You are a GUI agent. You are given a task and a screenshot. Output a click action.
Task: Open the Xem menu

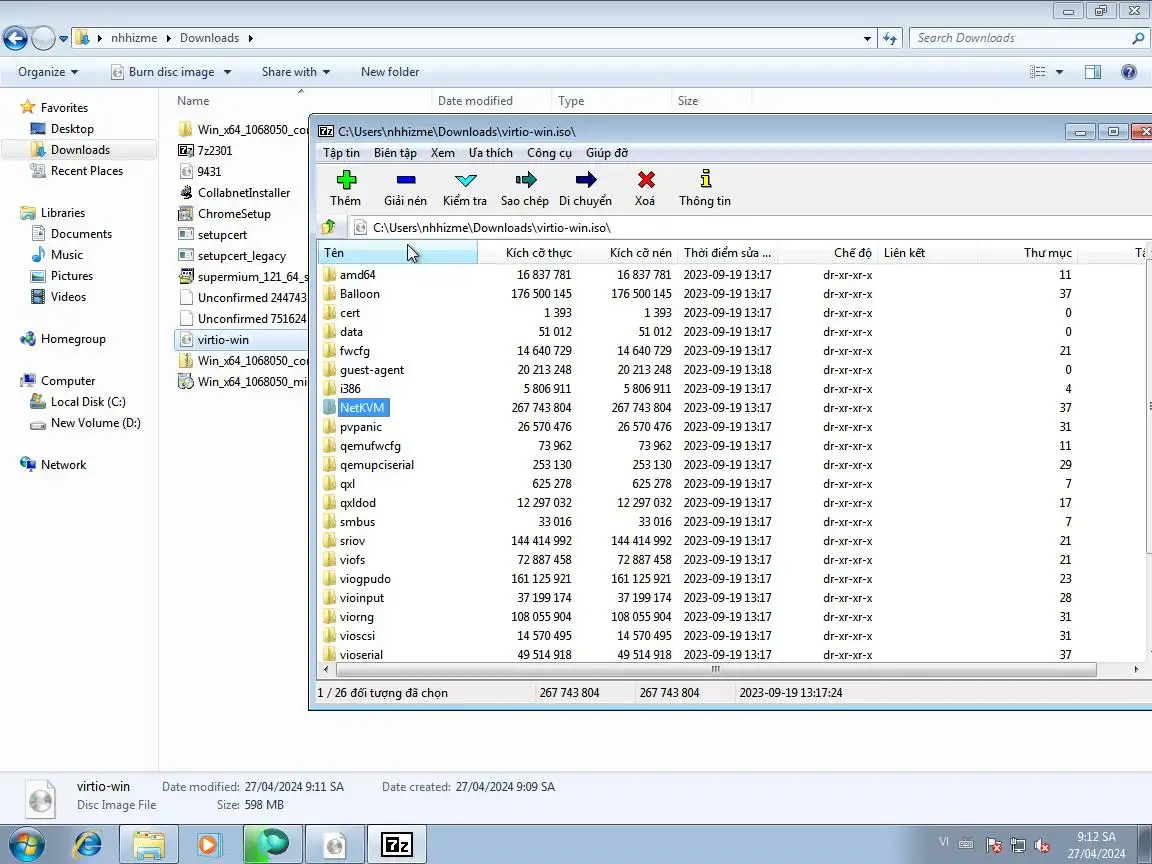[442, 153]
